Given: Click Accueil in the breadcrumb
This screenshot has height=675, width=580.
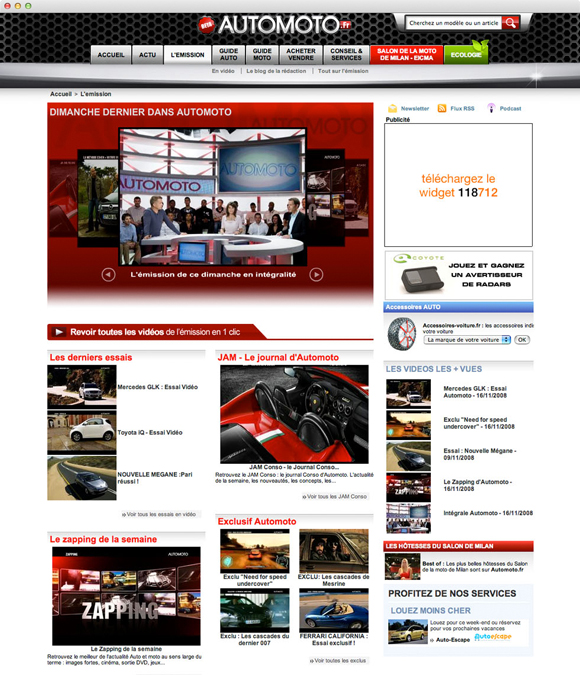Looking at the screenshot, I should click(x=61, y=94).
